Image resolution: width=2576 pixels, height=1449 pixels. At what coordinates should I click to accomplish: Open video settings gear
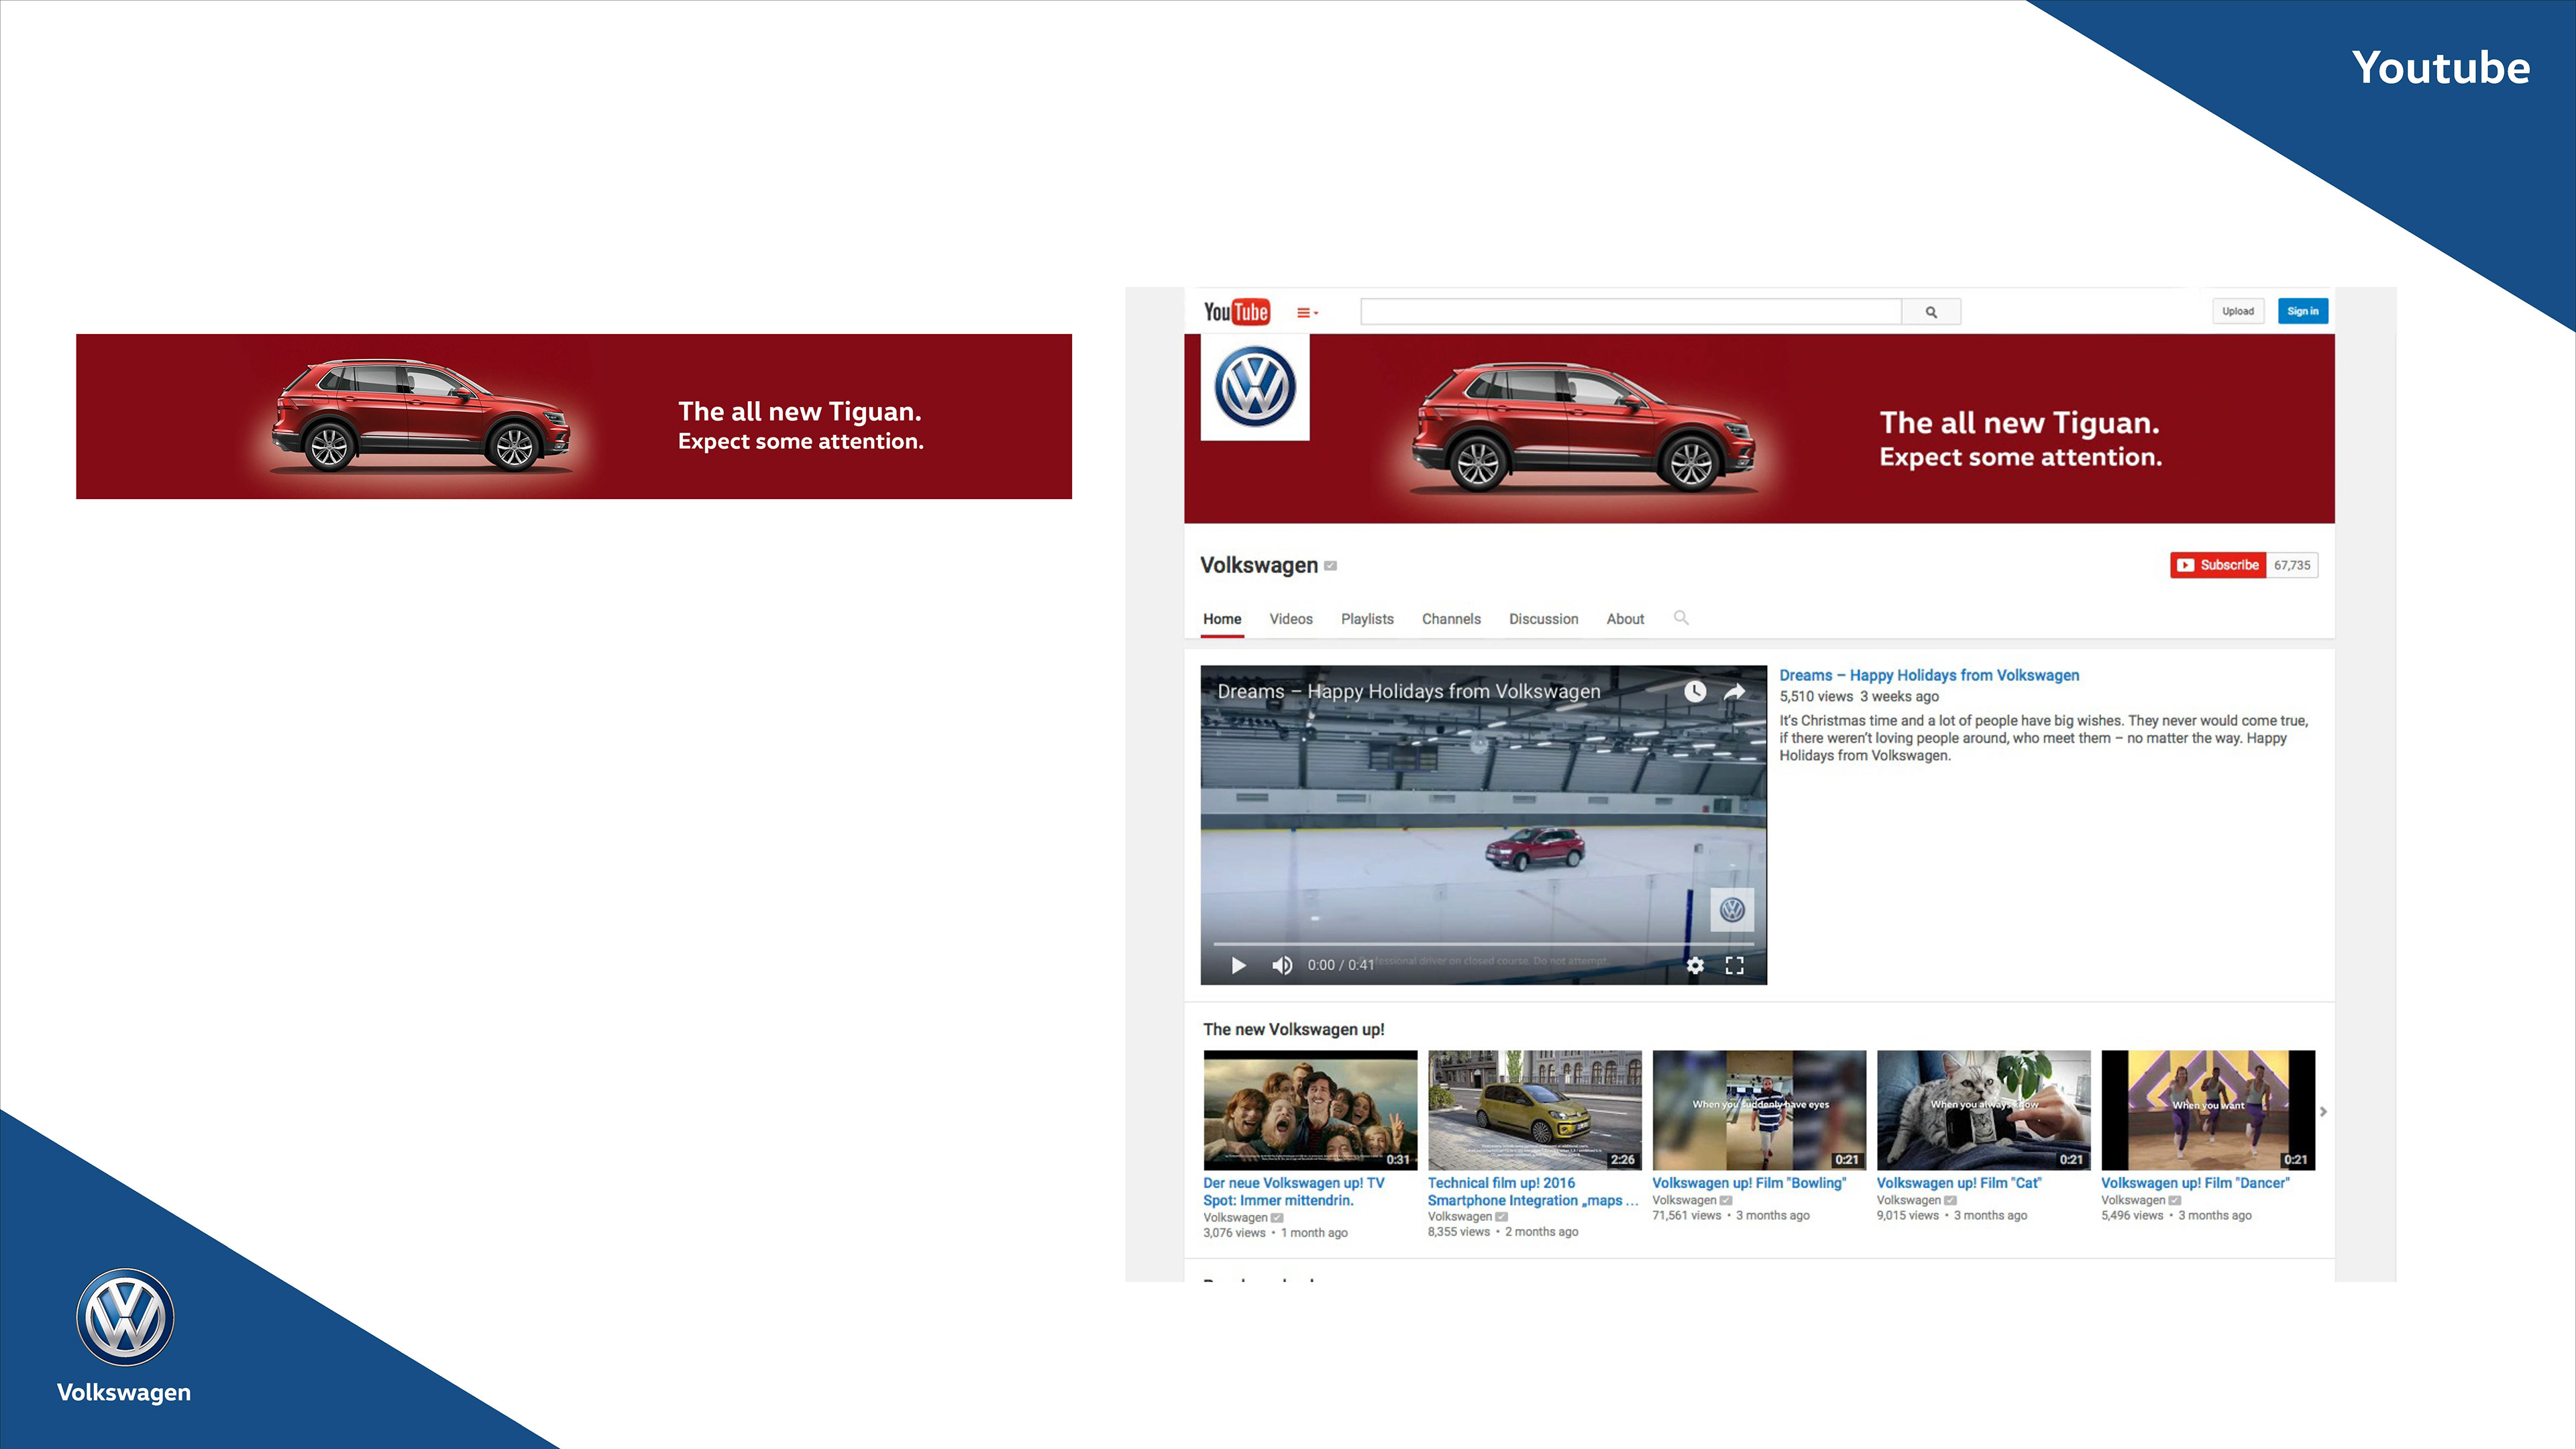pyautogui.click(x=1695, y=965)
